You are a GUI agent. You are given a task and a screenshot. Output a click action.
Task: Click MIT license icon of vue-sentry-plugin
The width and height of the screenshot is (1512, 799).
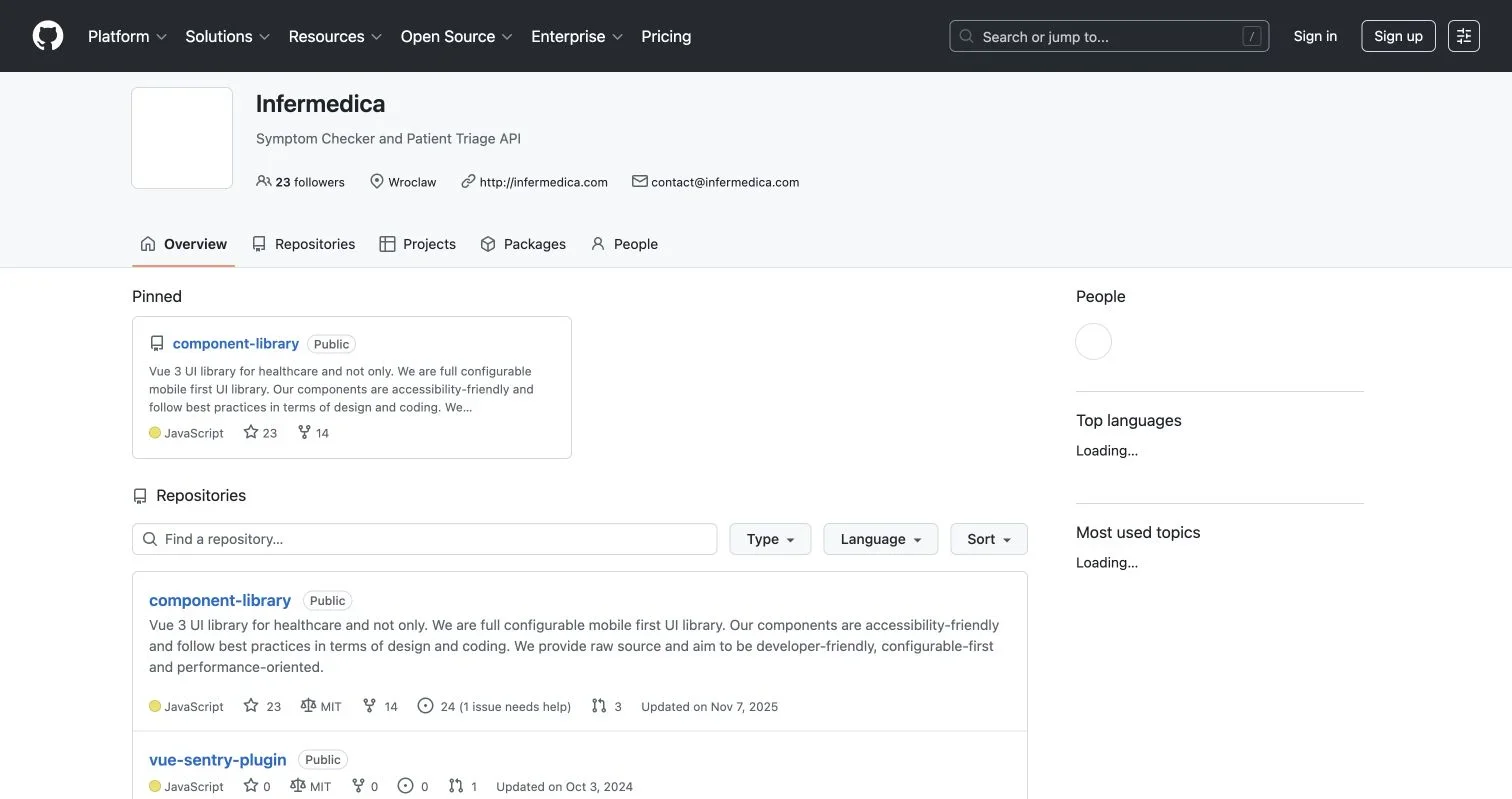point(297,786)
